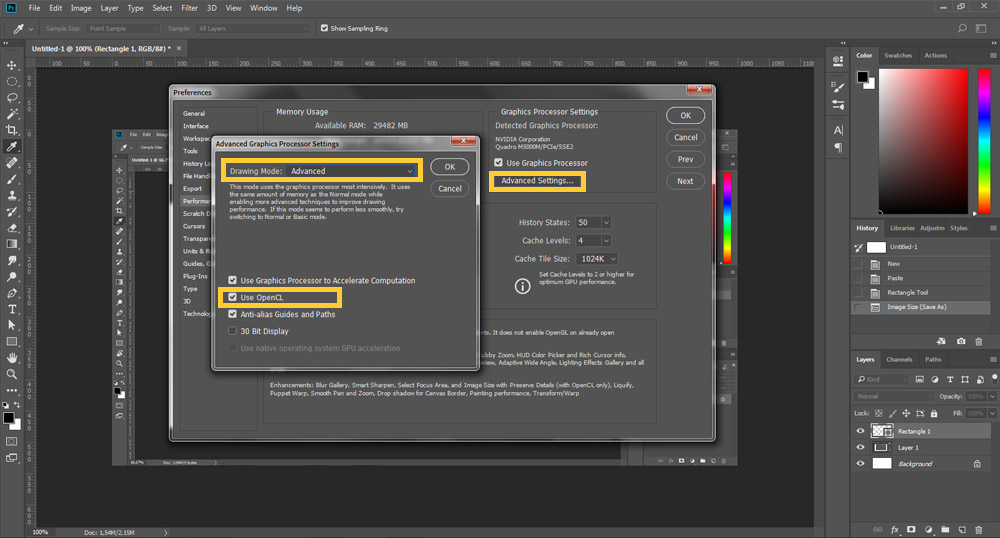Click Cancel in Advanced Graphics Processor Settings
Screen dimensions: 1000x538
[x=450, y=189]
